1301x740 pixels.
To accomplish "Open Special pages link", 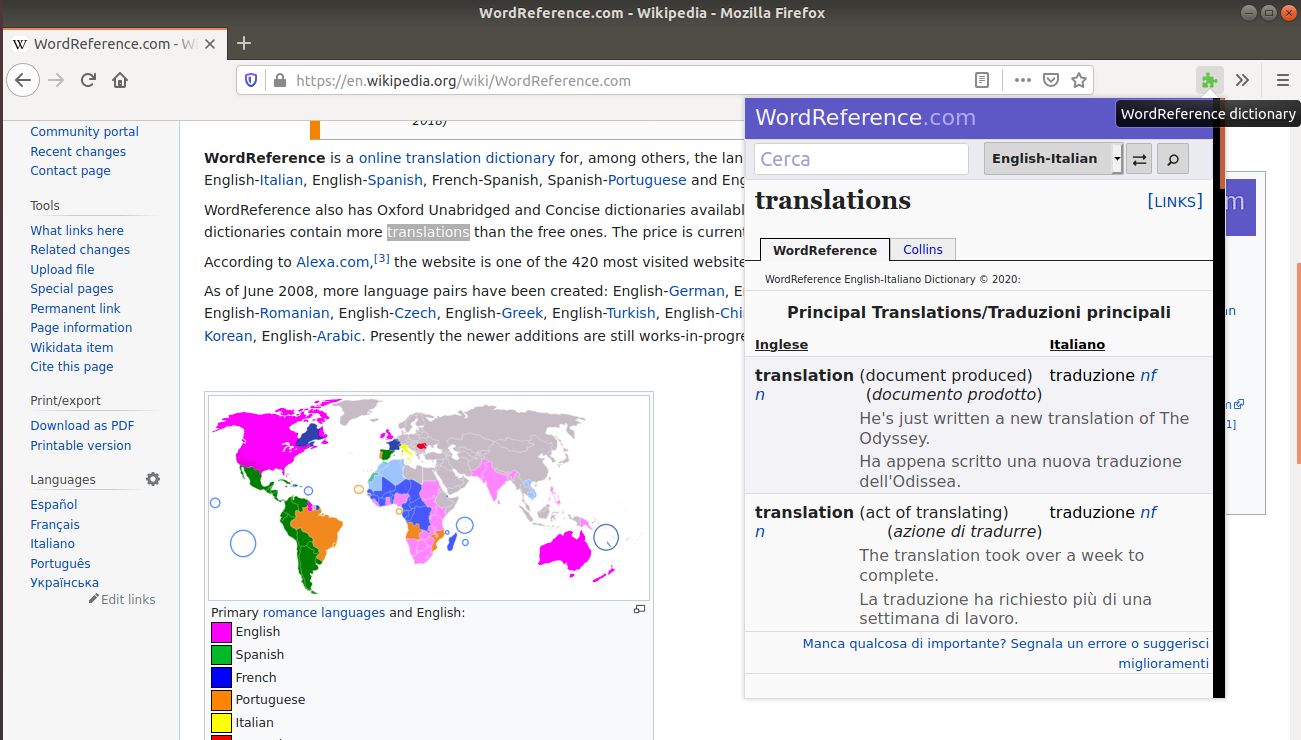I will click(x=72, y=289).
